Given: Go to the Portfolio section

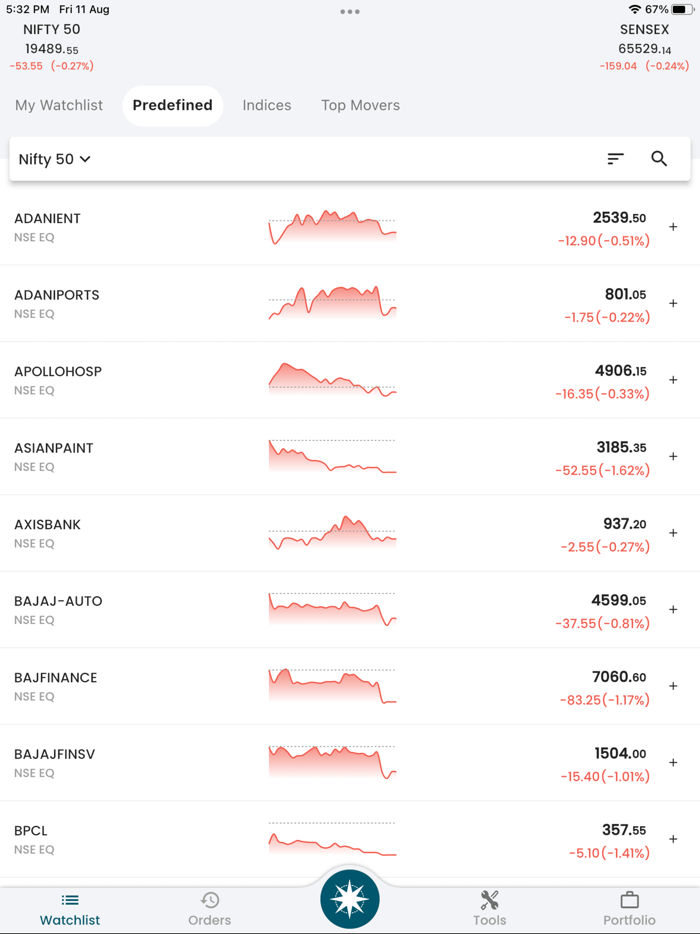Looking at the screenshot, I should 629,908.
